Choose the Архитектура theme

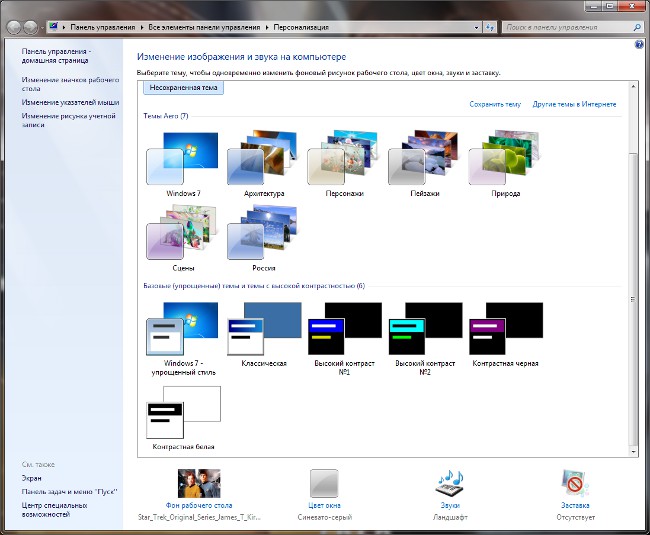click(x=264, y=164)
